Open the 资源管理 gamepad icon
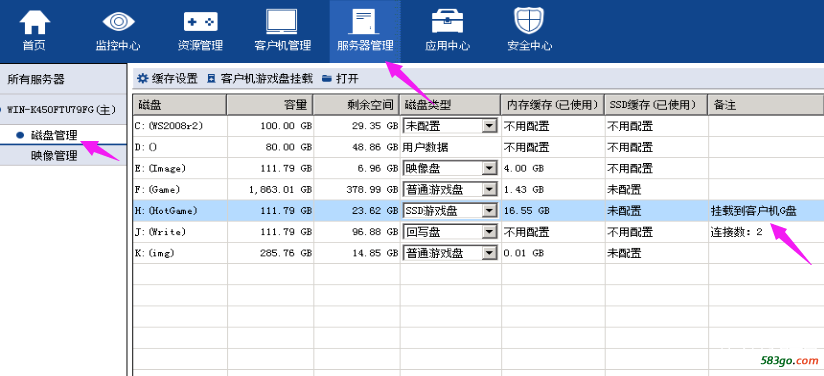The width and height of the screenshot is (824, 376). tap(200, 22)
